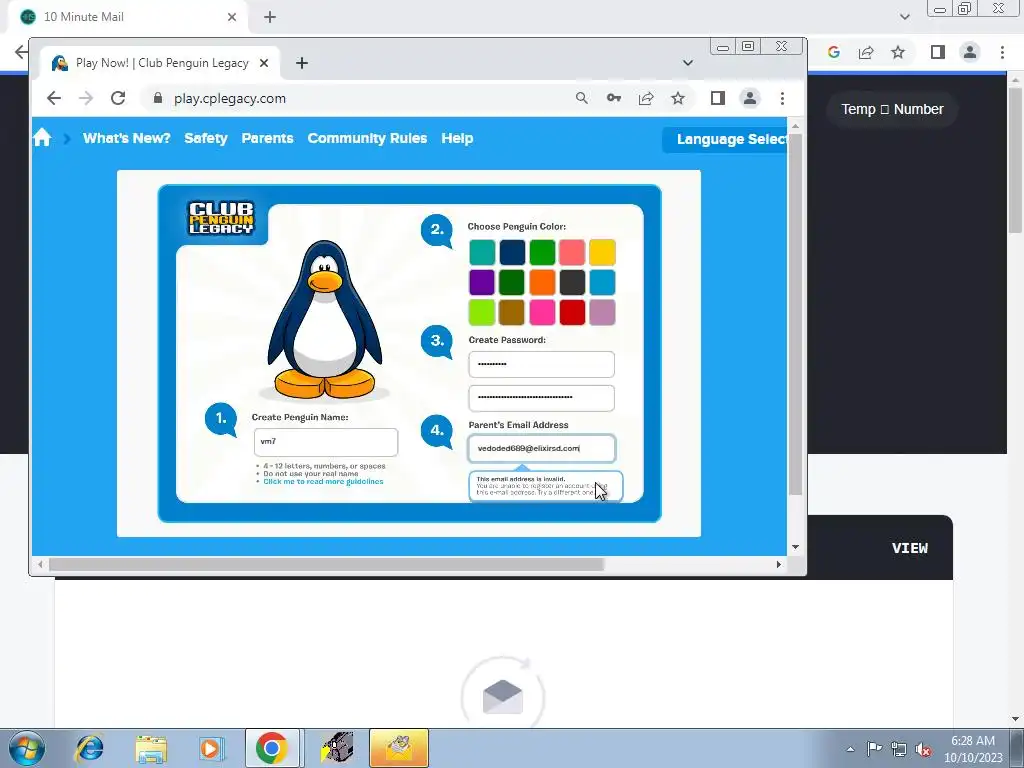
Task: Open new tab in Club Penguin window
Action: (301, 63)
